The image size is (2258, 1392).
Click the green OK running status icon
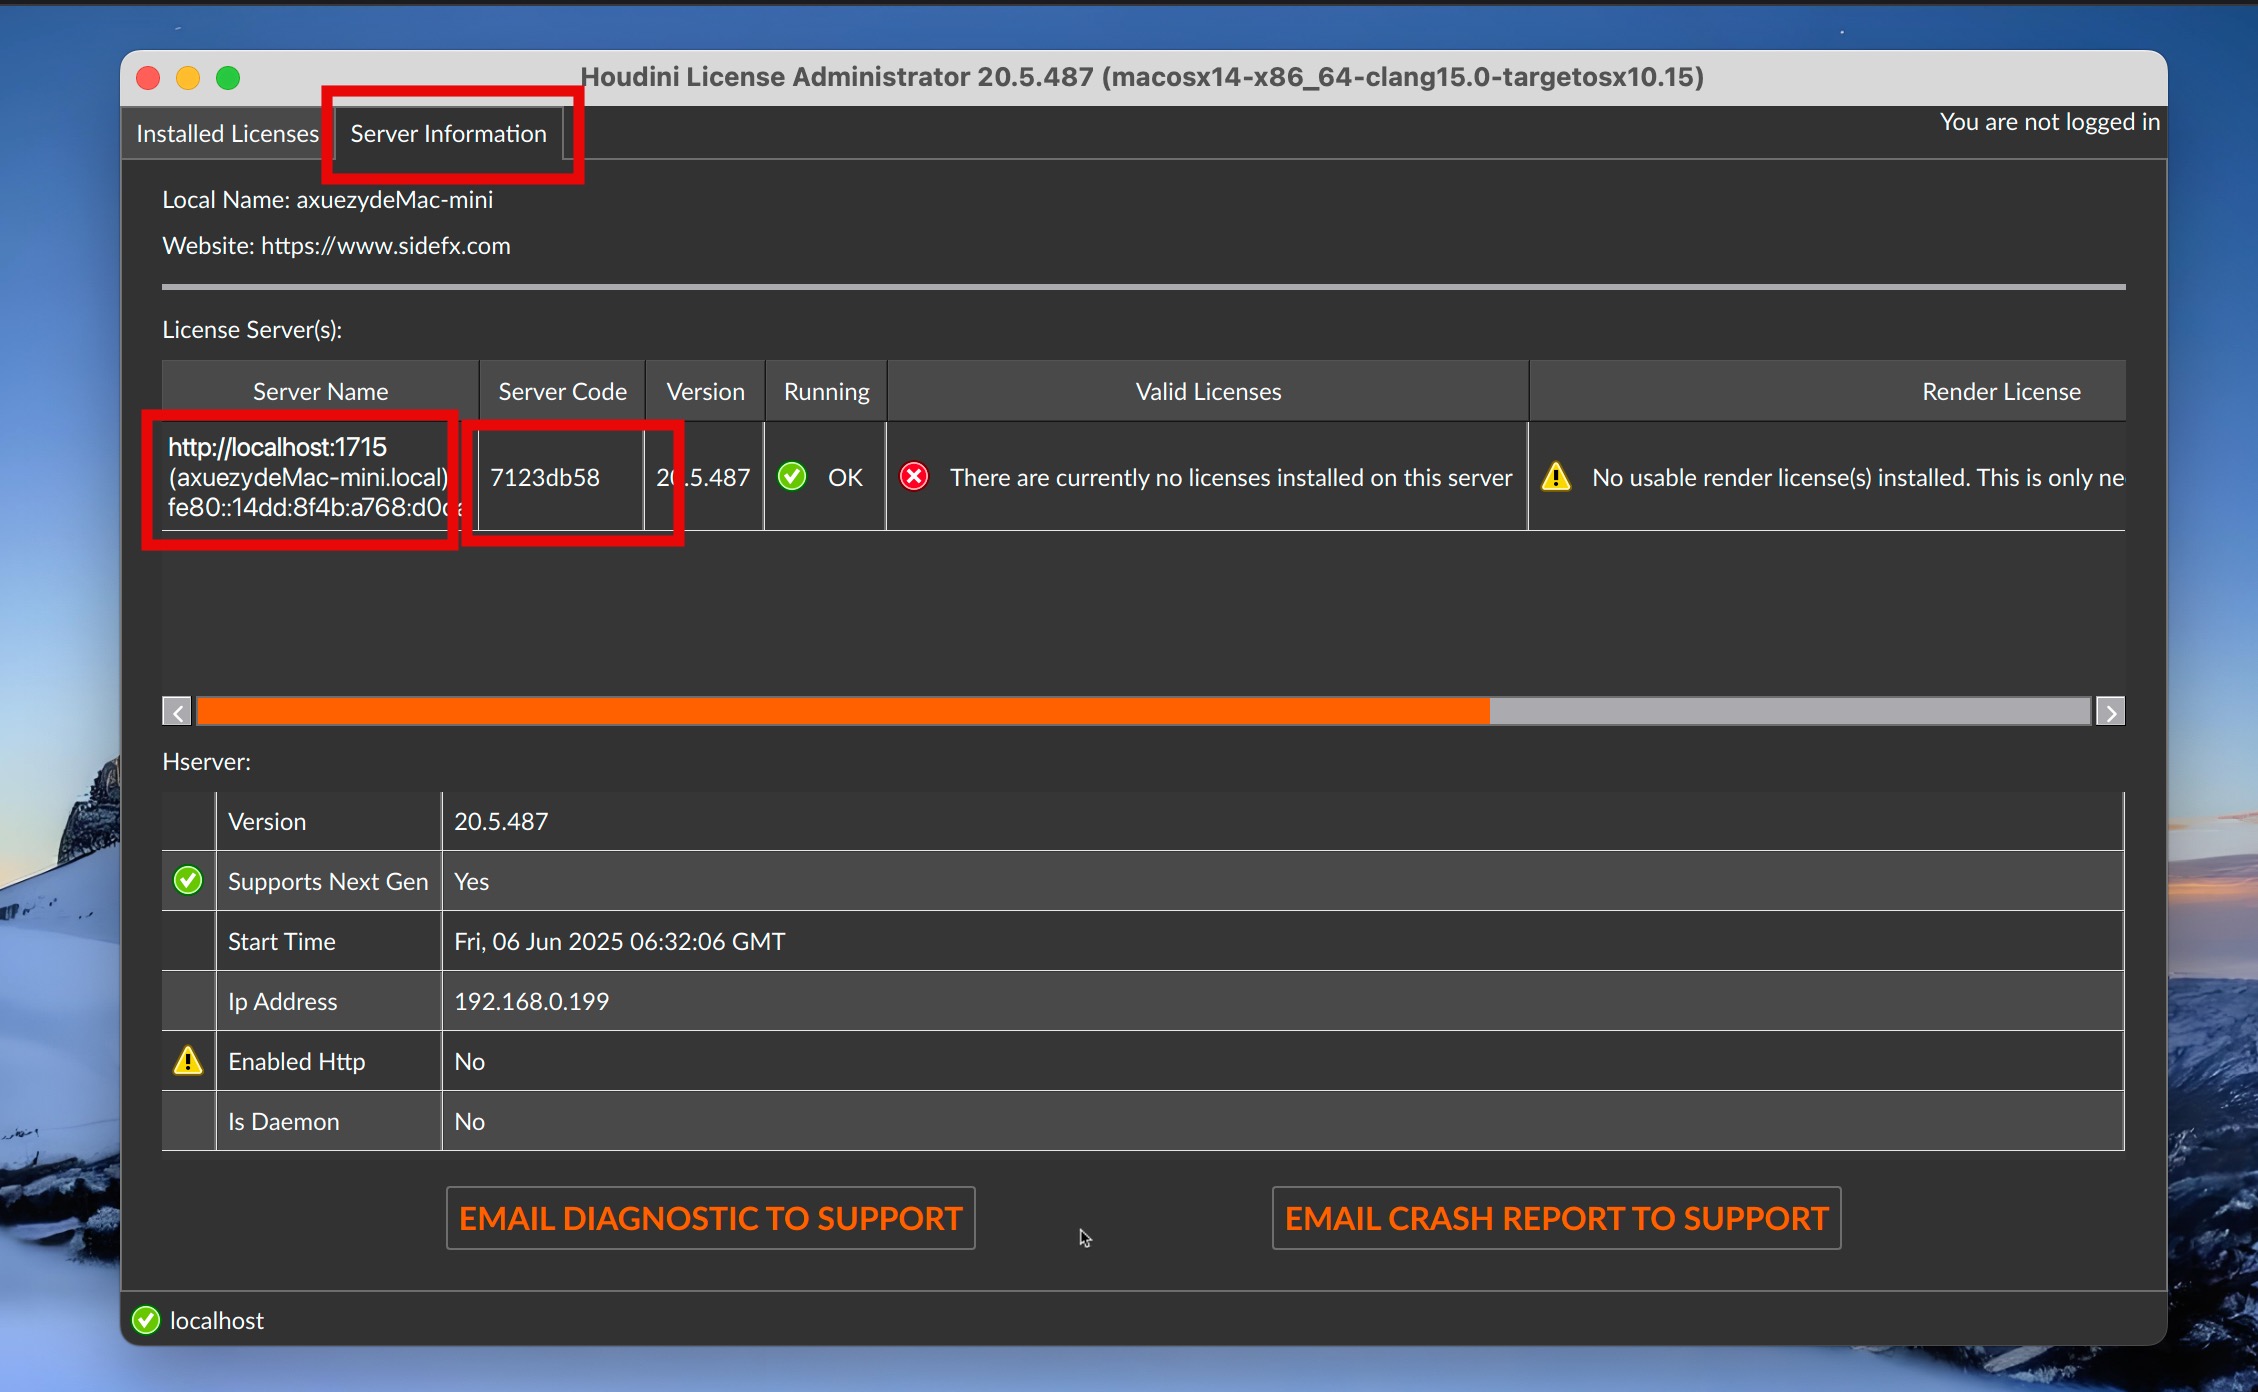(792, 477)
